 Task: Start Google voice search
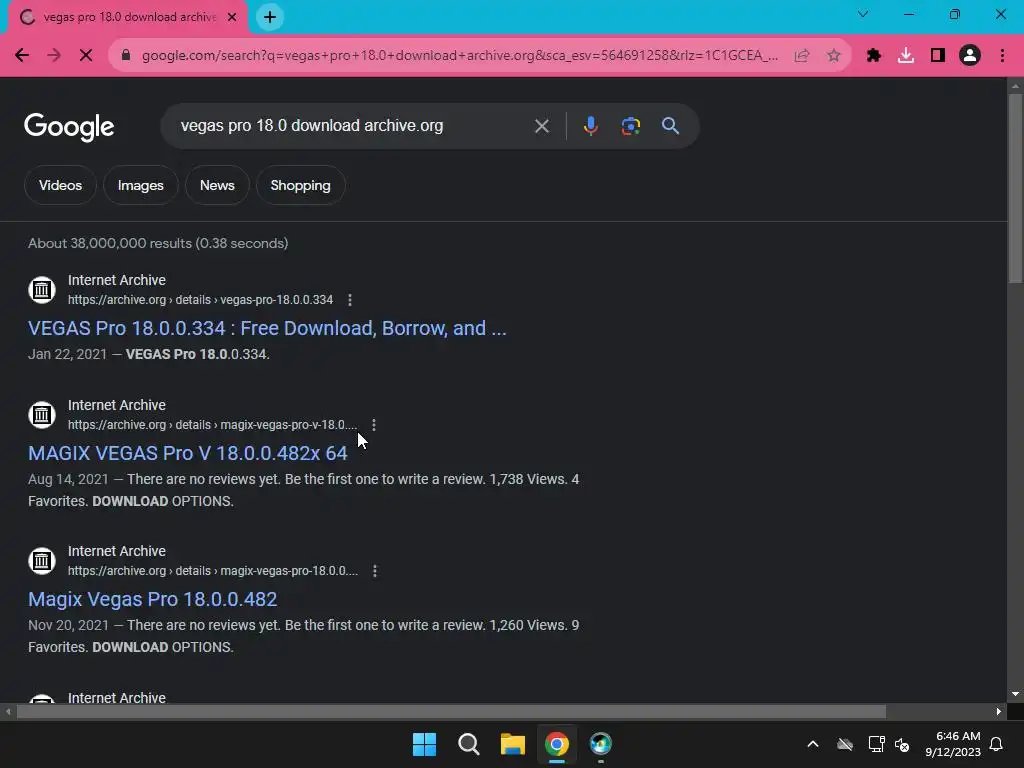(x=590, y=126)
